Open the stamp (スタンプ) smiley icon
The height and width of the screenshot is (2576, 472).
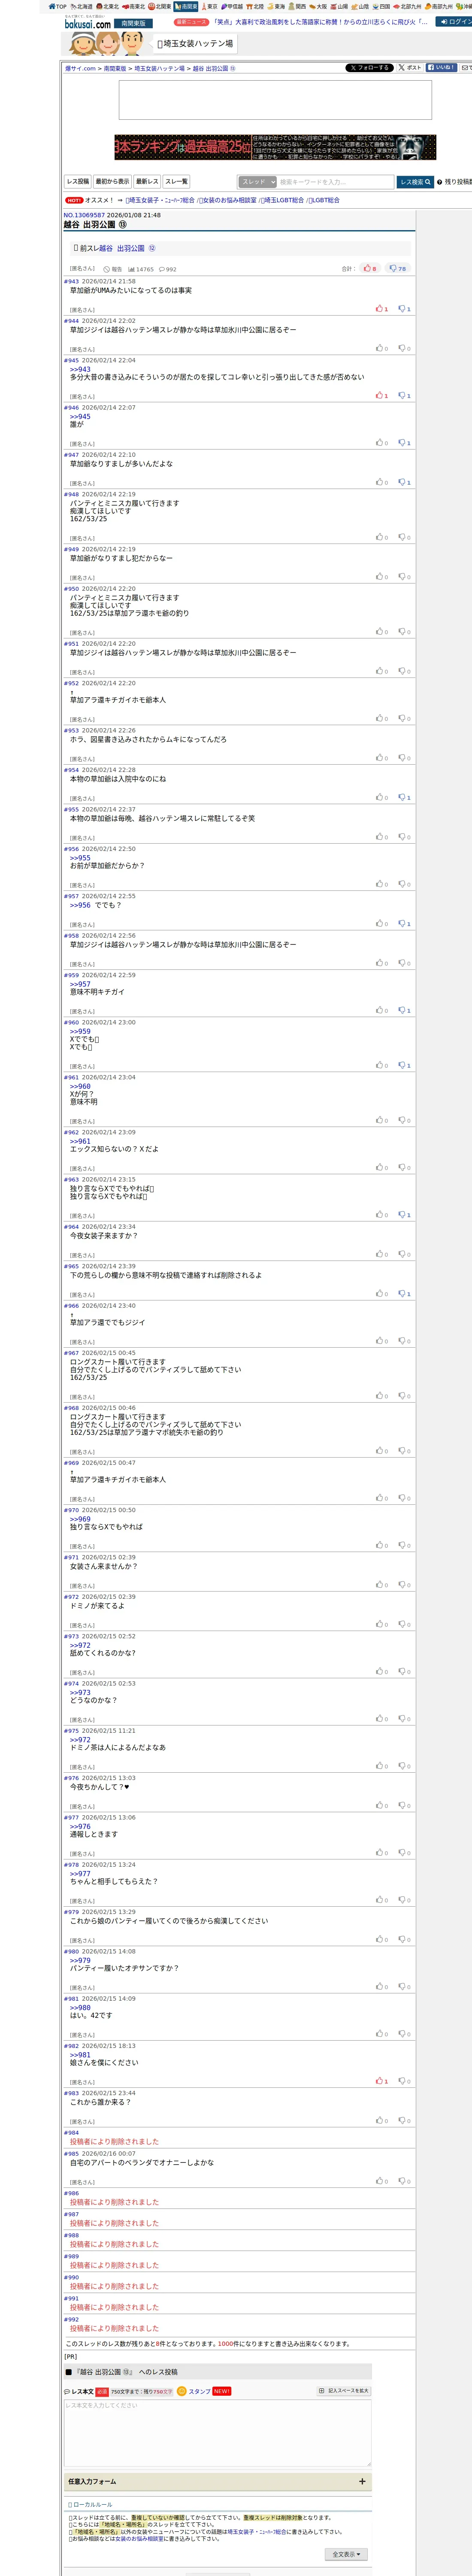(x=182, y=2391)
